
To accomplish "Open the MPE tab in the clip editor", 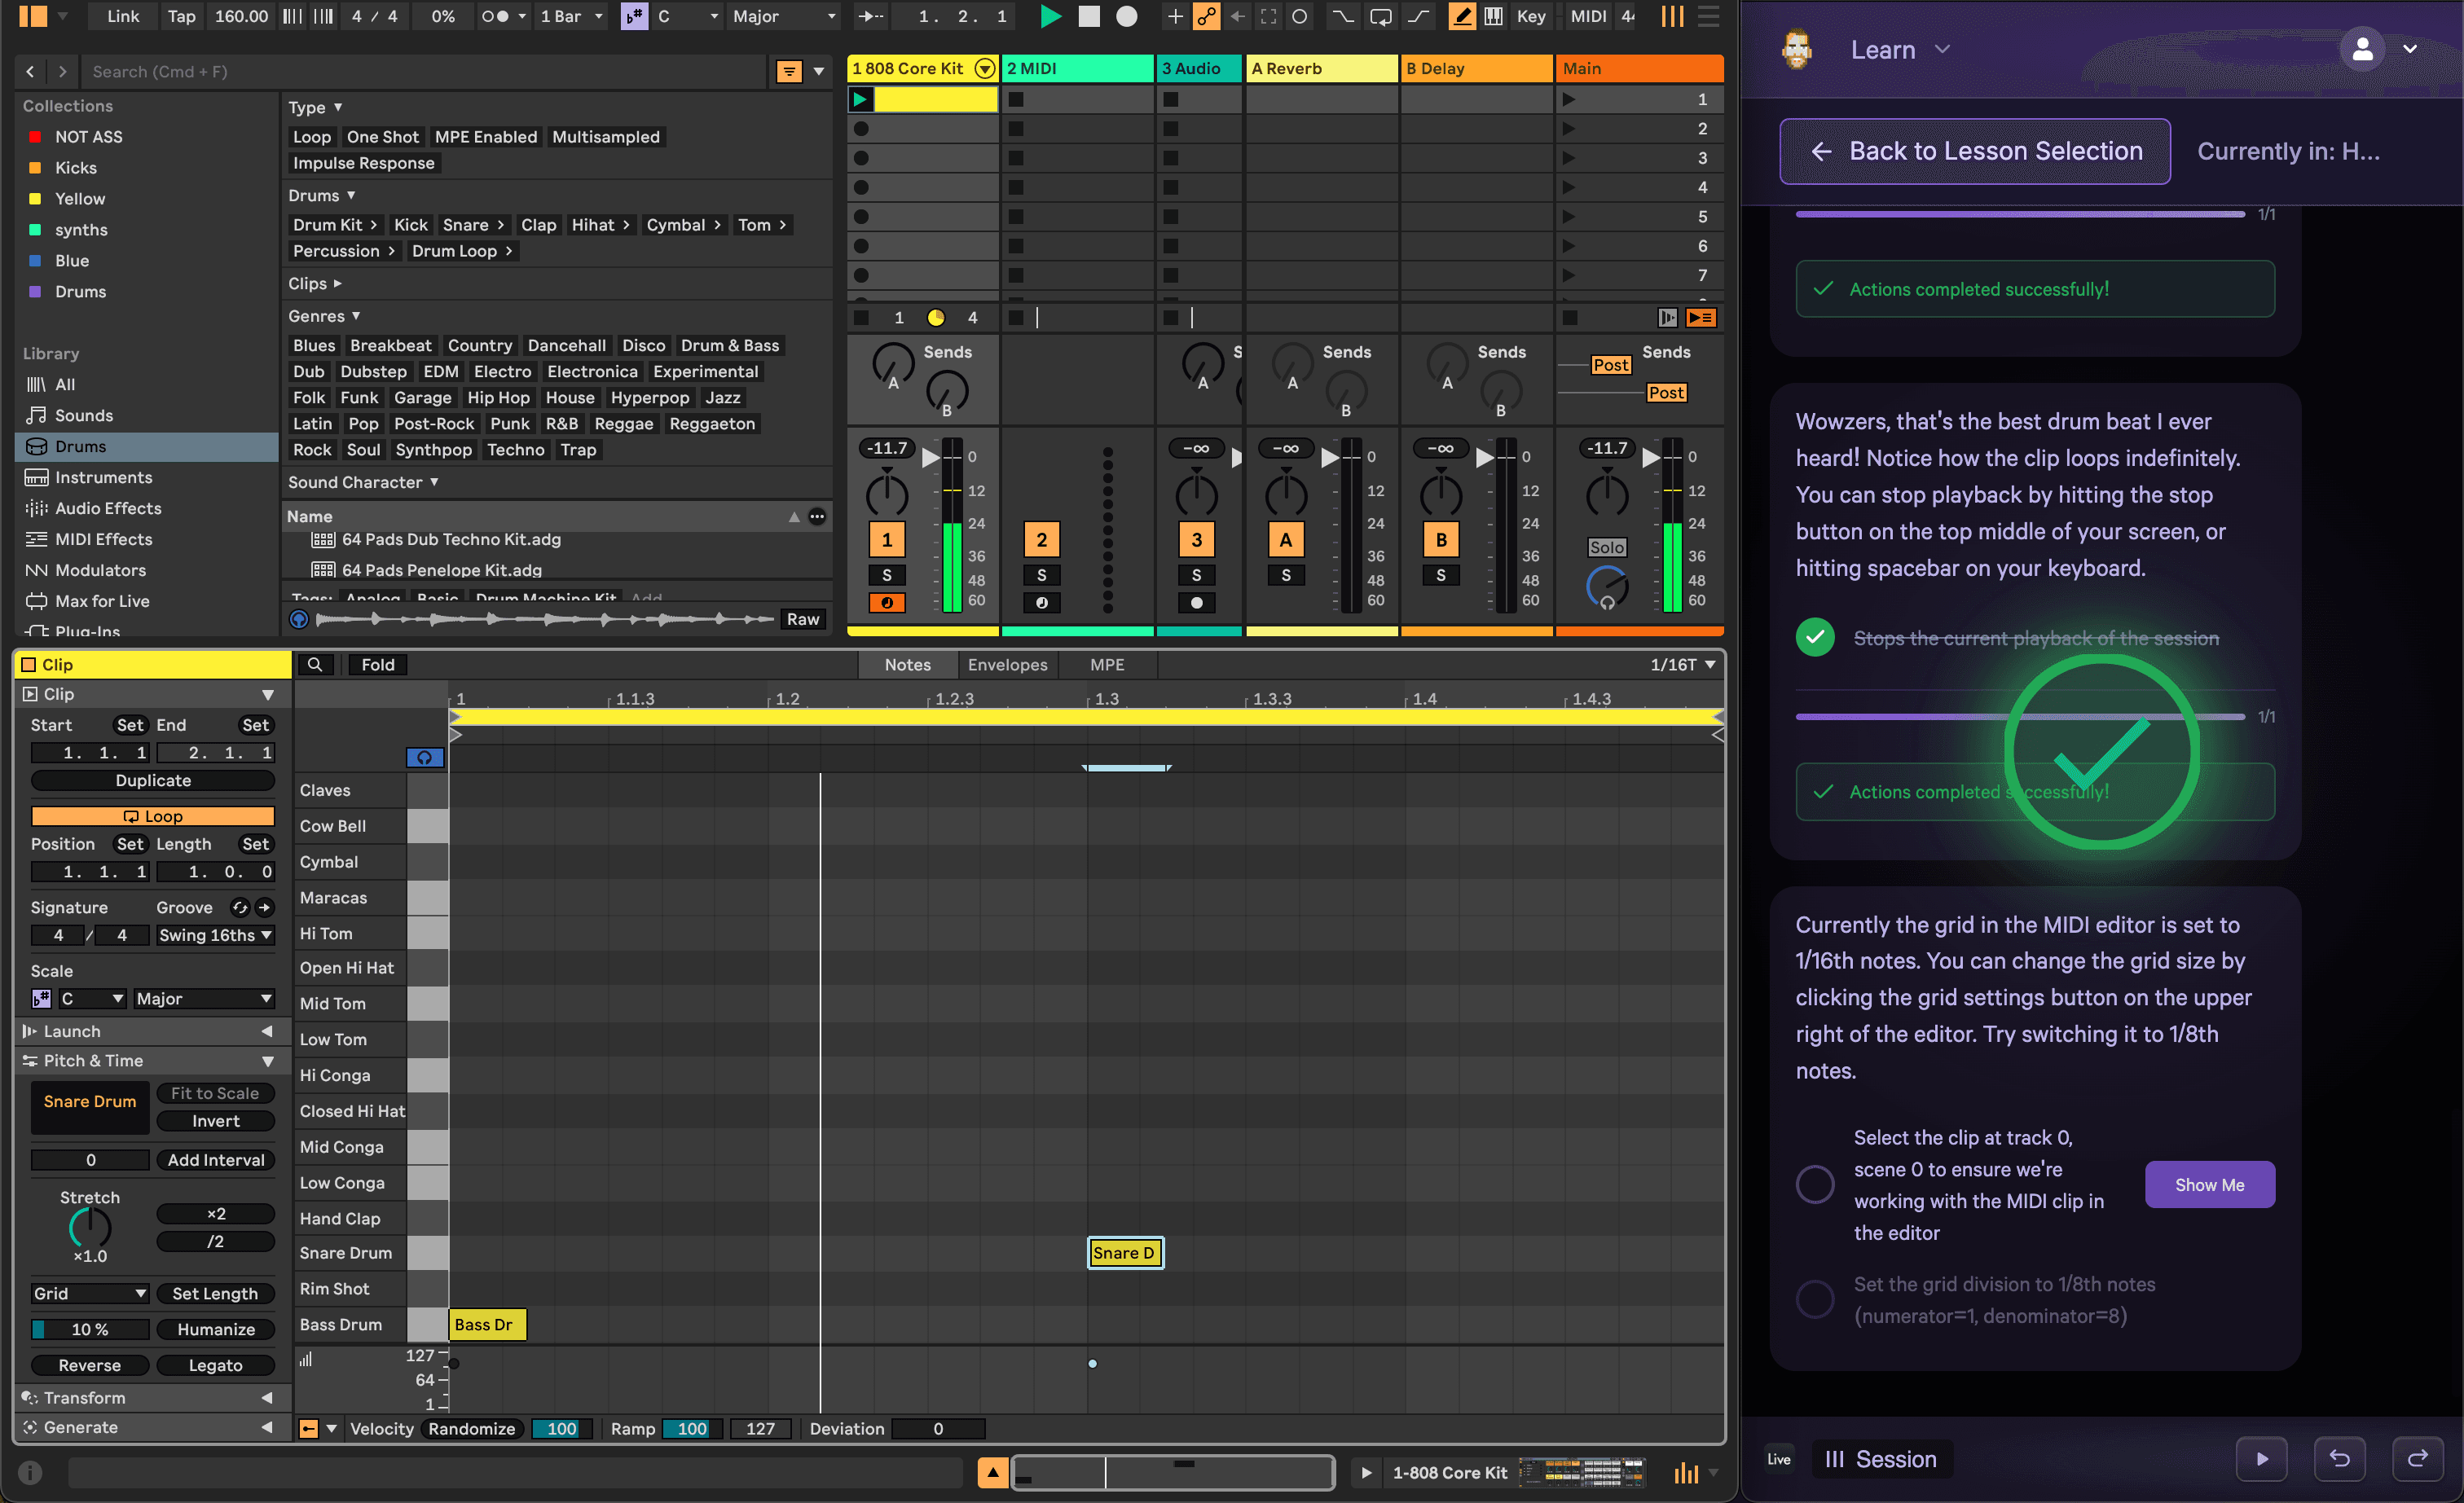I will [1107, 664].
